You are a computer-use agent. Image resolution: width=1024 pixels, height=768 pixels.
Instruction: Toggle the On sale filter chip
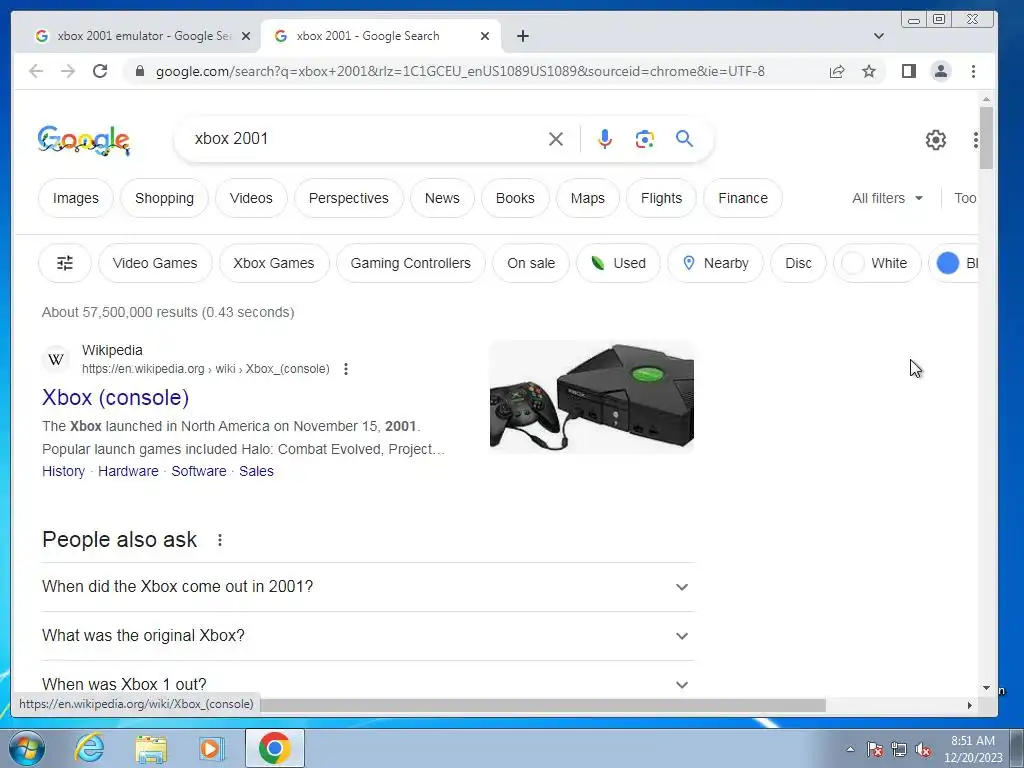pos(531,263)
